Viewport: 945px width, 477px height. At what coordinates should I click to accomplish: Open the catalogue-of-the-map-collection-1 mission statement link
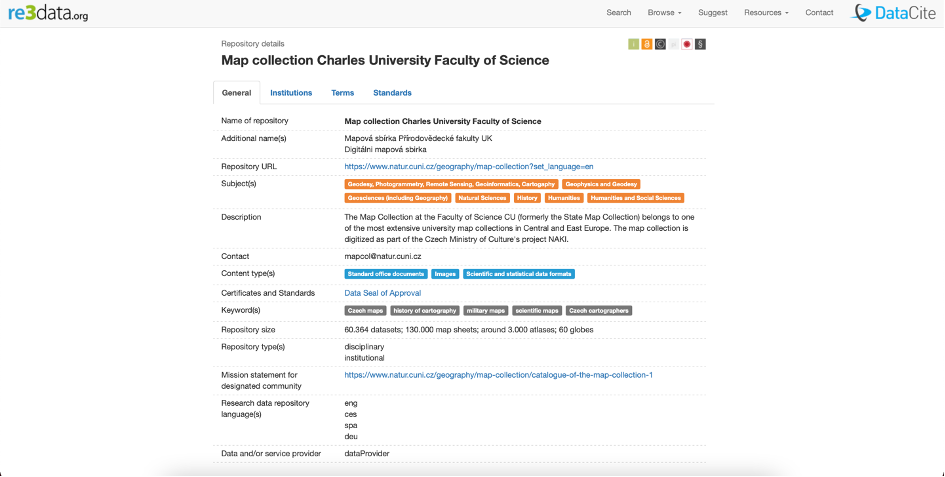[498, 375]
